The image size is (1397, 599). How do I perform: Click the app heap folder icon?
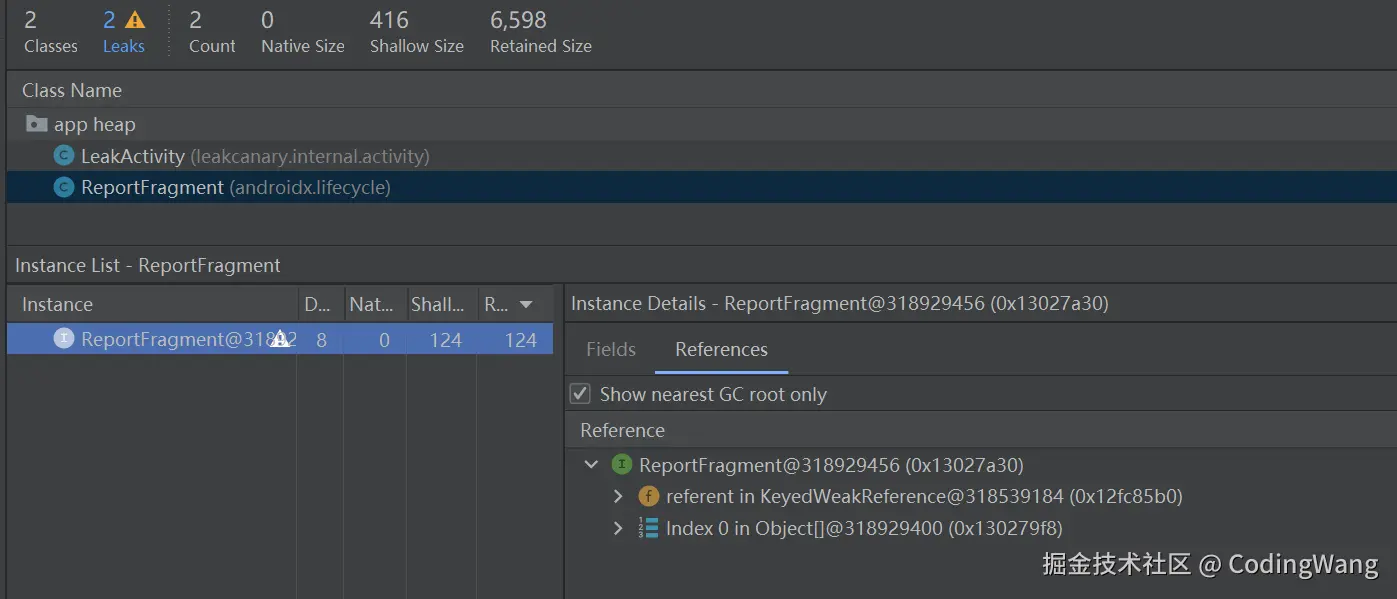pos(36,124)
